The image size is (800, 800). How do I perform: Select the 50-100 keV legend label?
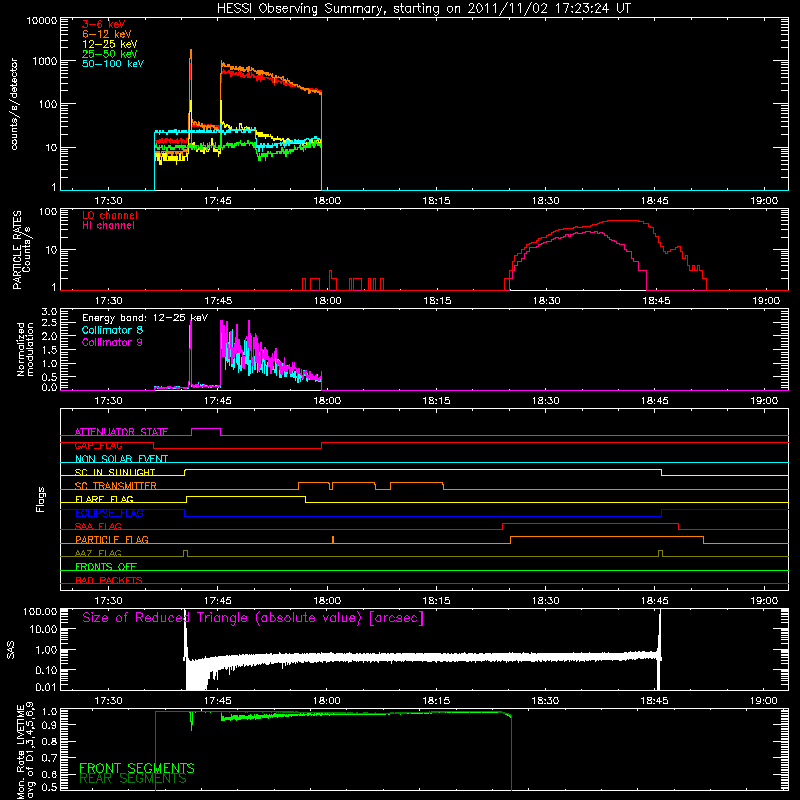113,64
